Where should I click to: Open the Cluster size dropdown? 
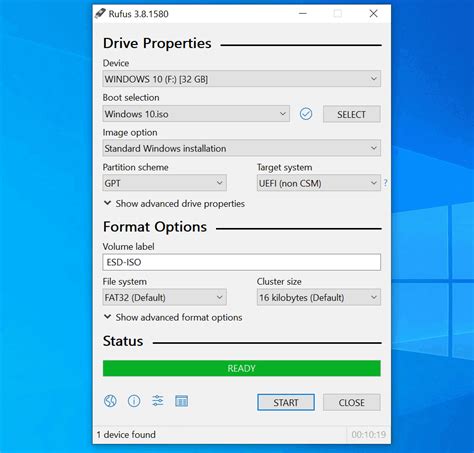click(318, 297)
